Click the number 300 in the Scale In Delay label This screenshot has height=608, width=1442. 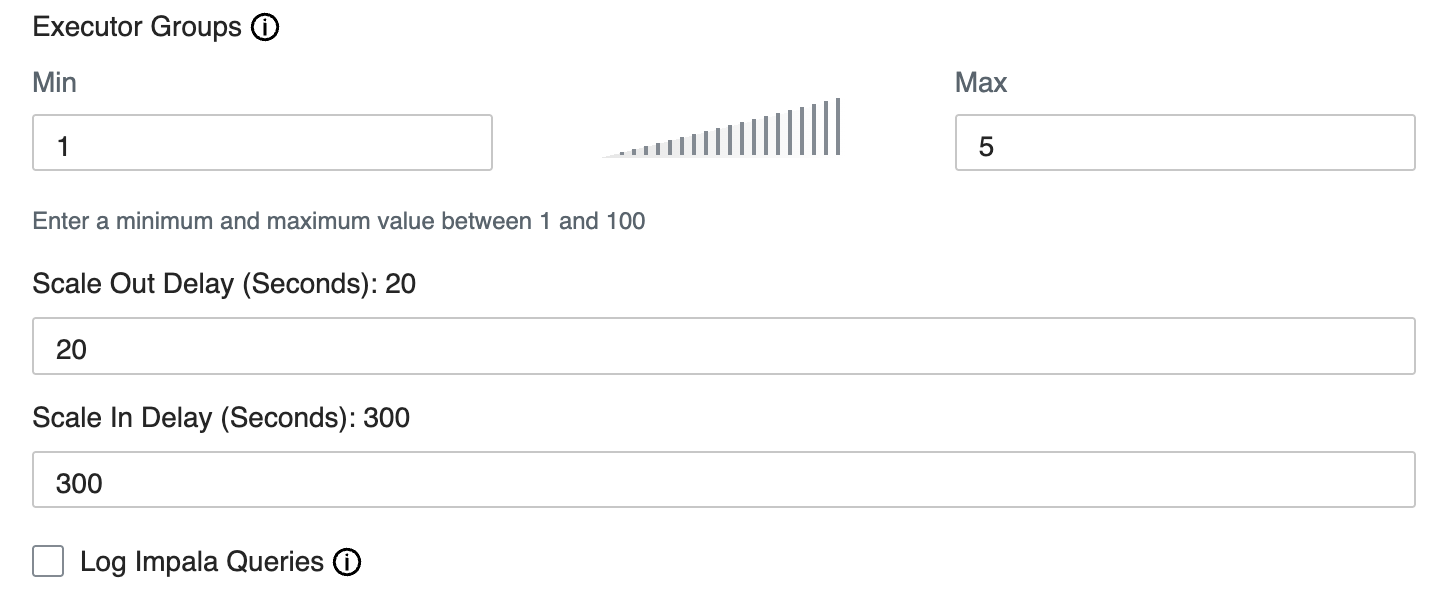(x=386, y=417)
